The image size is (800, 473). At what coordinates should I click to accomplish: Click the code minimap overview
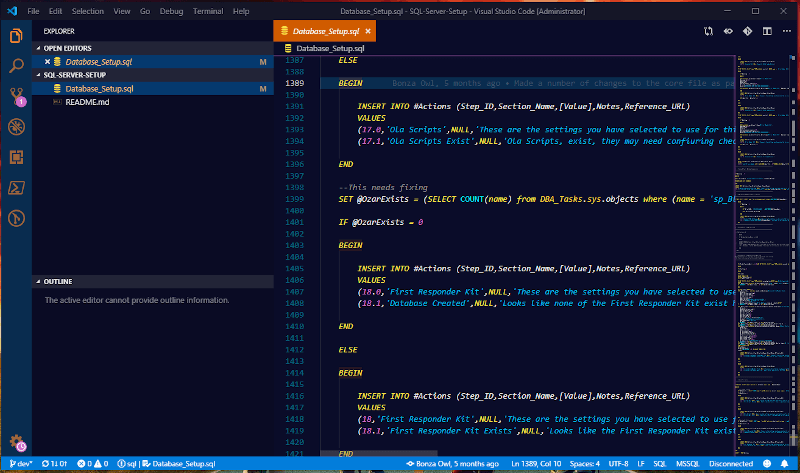click(x=762, y=255)
